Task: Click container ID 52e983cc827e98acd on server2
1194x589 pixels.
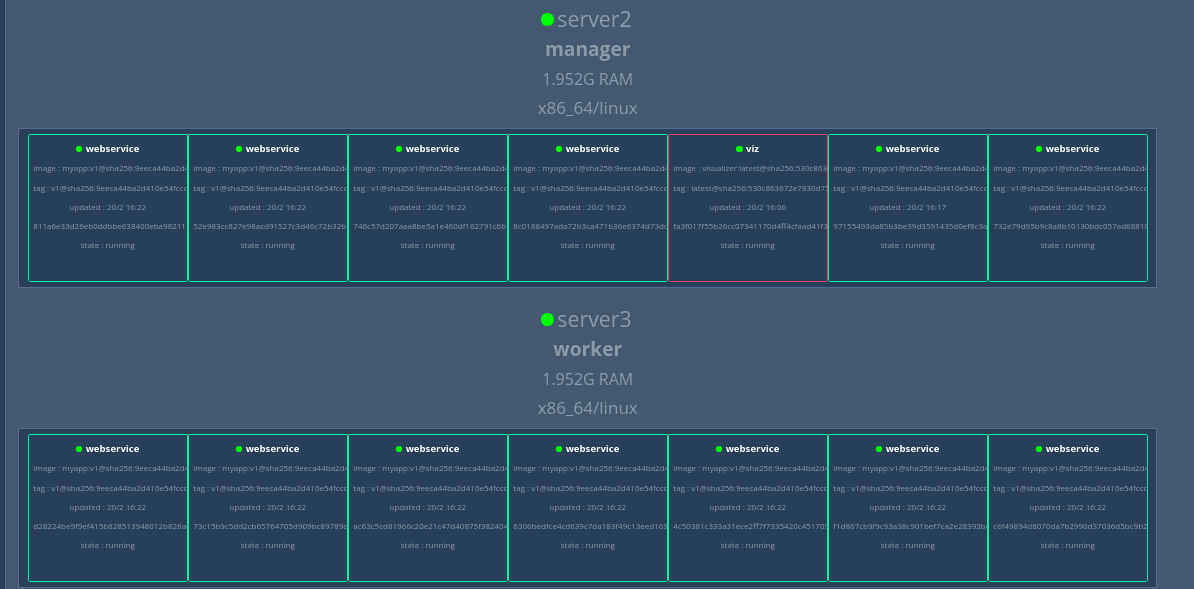Action: (268, 226)
